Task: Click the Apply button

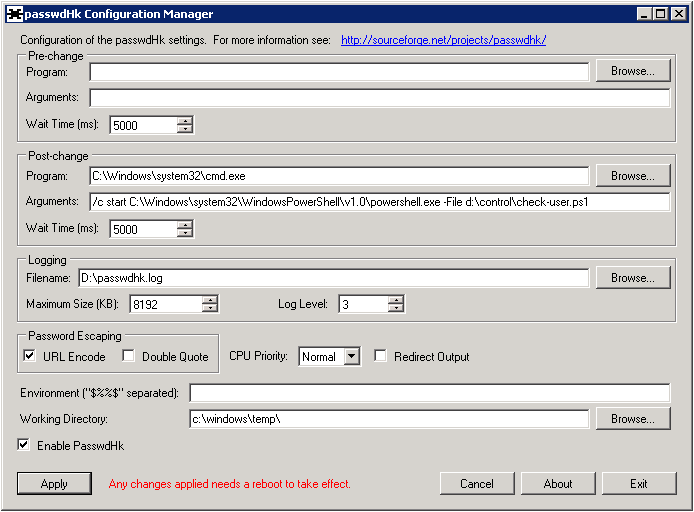Action: (54, 484)
